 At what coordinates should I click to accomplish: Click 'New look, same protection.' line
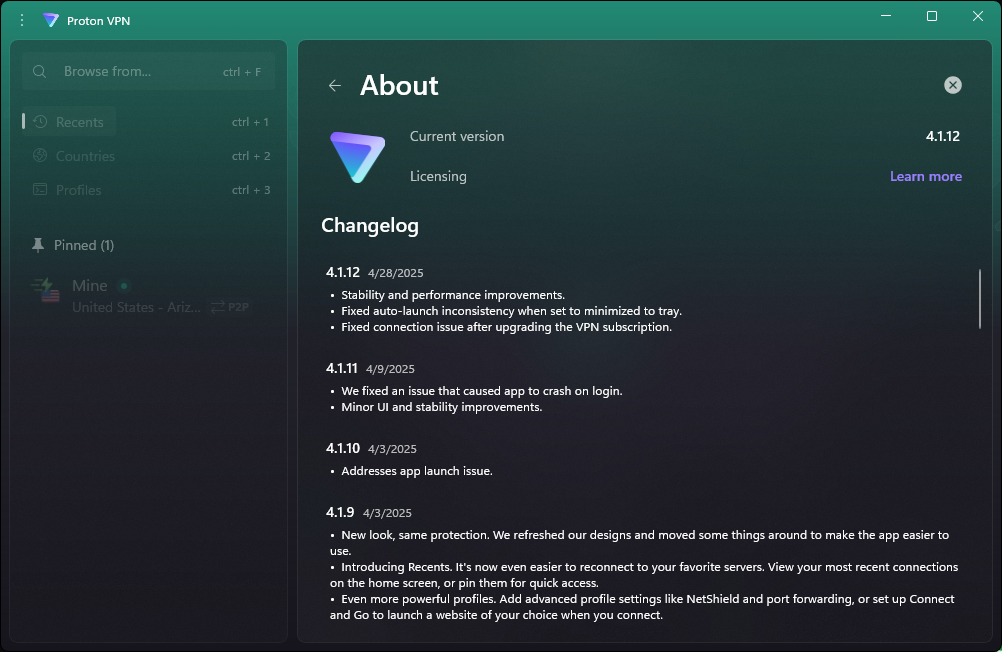pyautogui.click(x=640, y=543)
